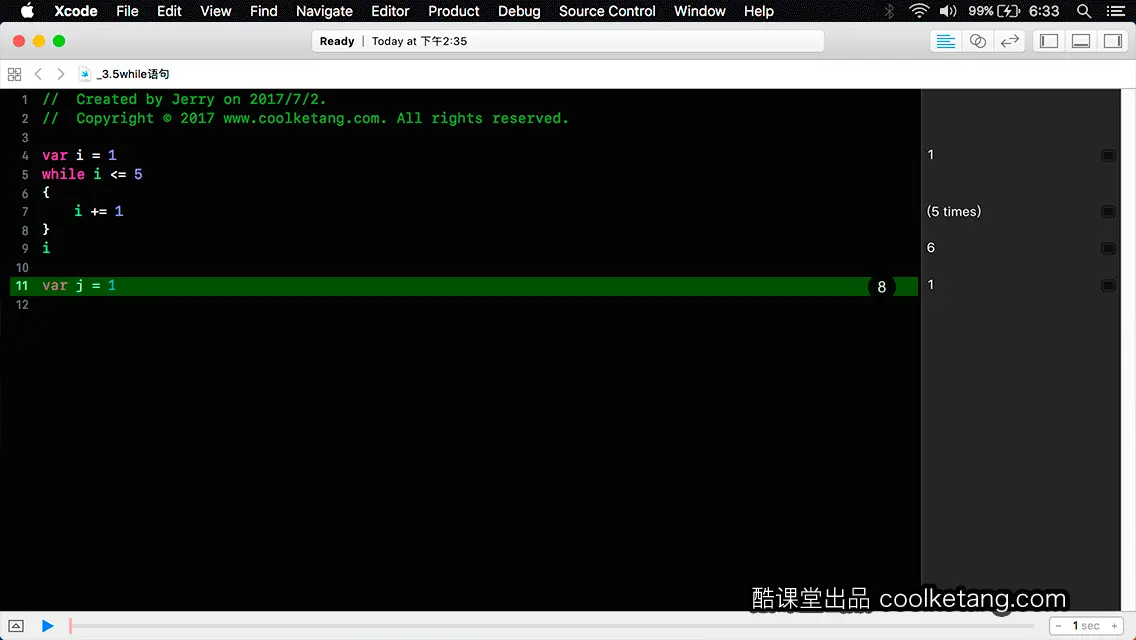The height and width of the screenshot is (640, 1136).
Task: Open the Navigate menu
Action: pos(324,11)
